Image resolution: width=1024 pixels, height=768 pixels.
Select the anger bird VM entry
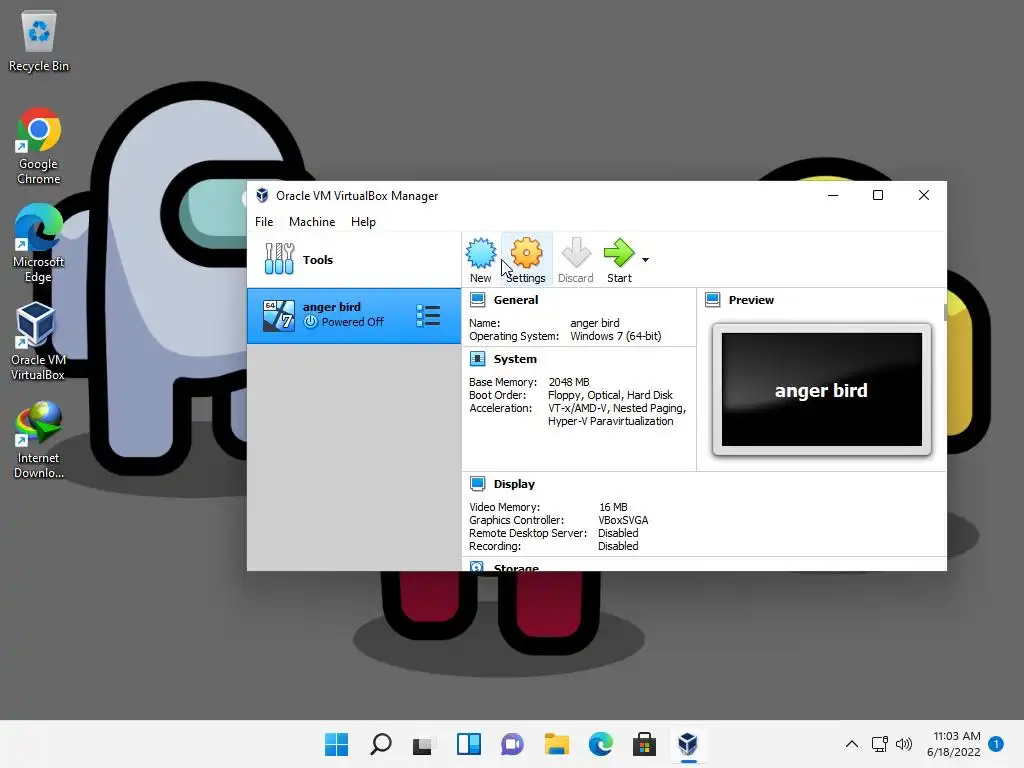coord(353,315)
